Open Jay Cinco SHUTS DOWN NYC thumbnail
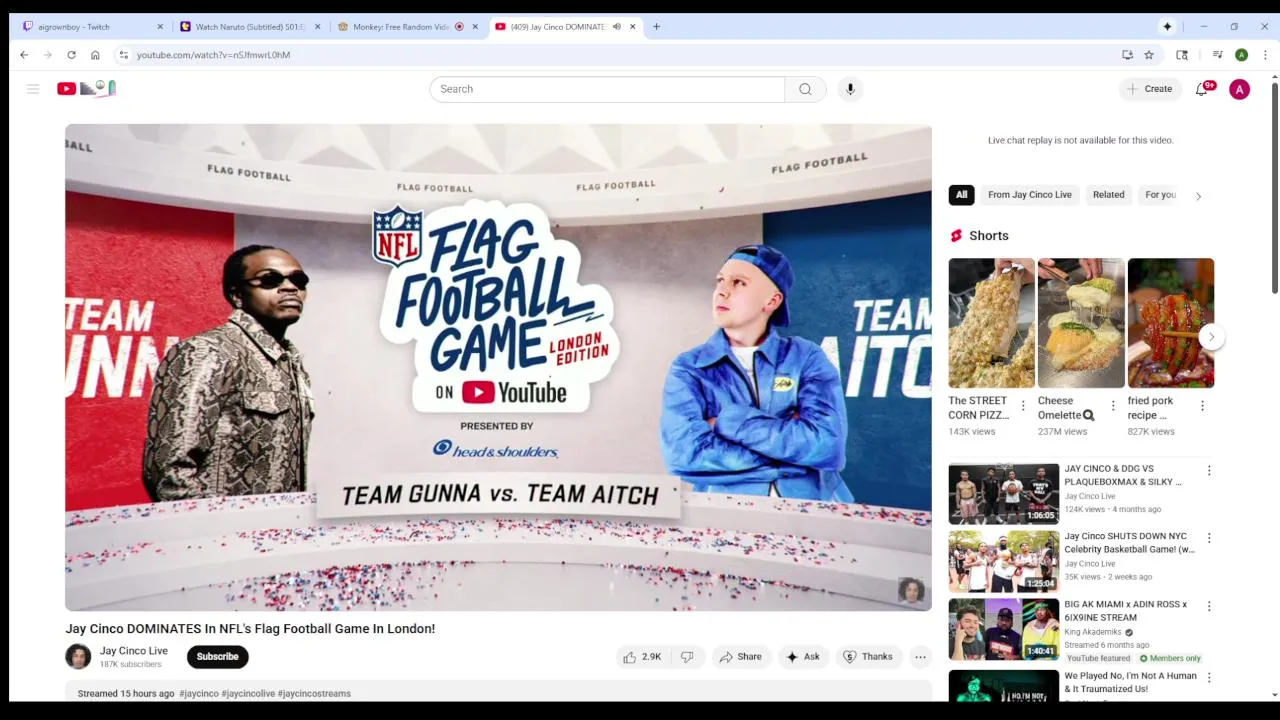 point(1003,561)
